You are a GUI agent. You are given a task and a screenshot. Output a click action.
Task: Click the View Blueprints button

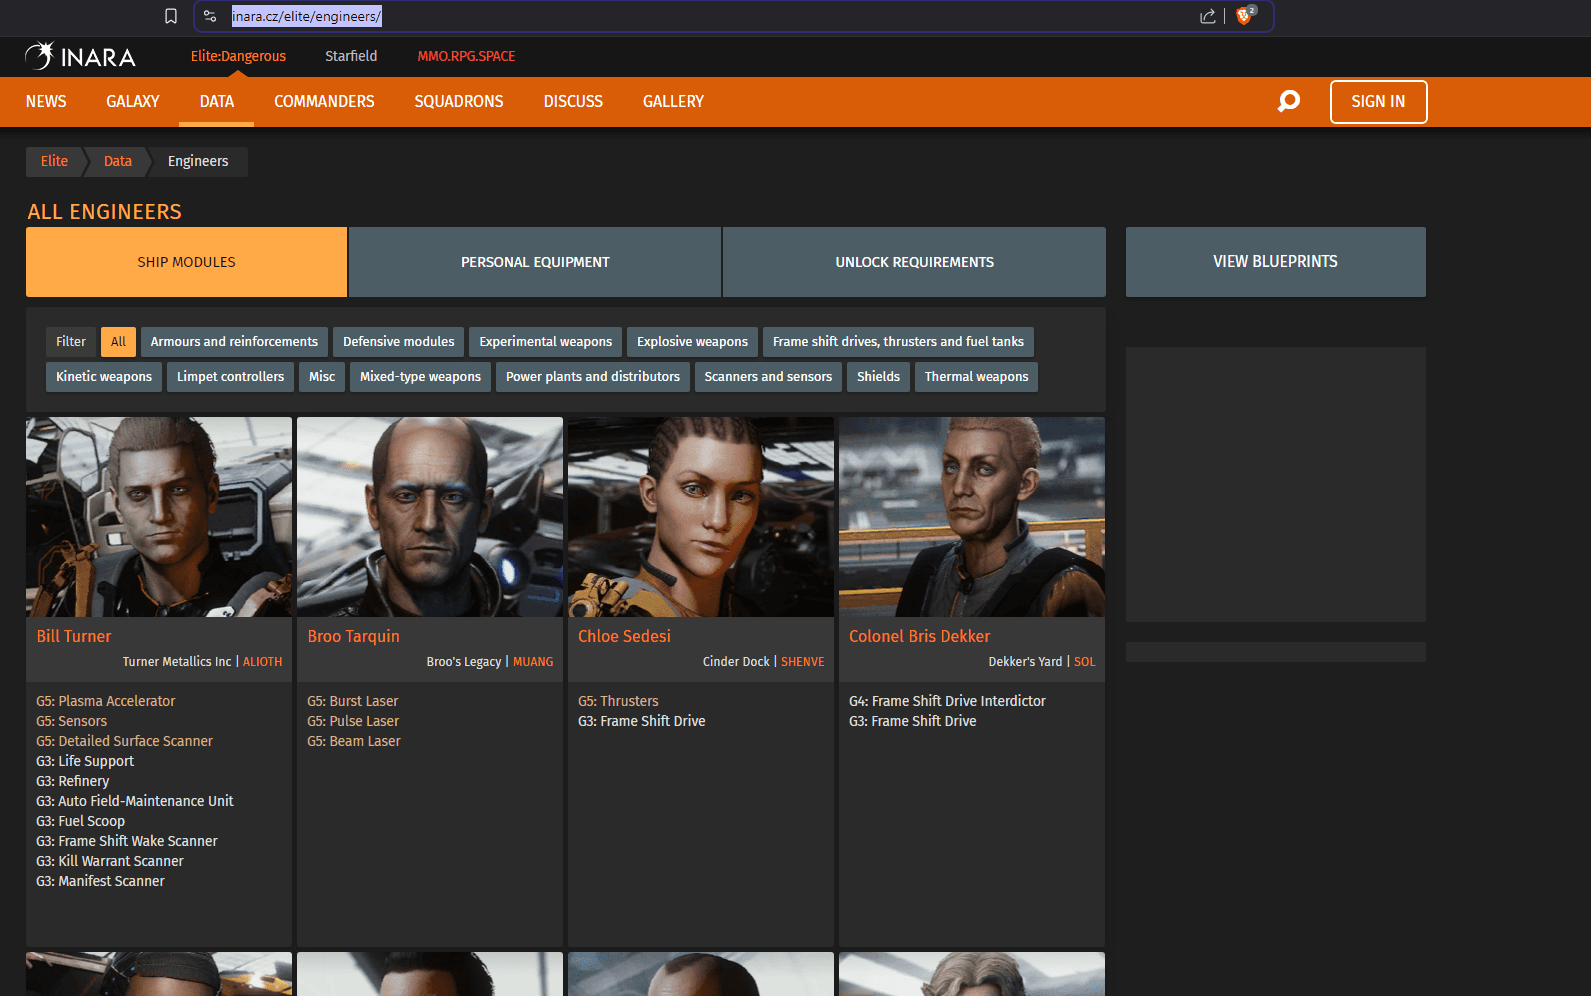pyautogui.click(x=1275, y=262)
